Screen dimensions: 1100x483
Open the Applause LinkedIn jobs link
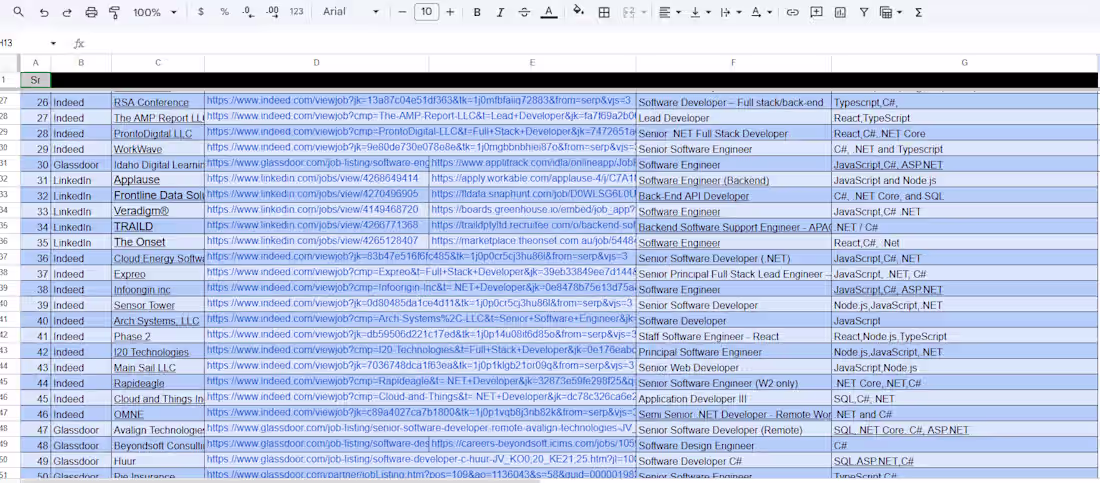(312, 178)
